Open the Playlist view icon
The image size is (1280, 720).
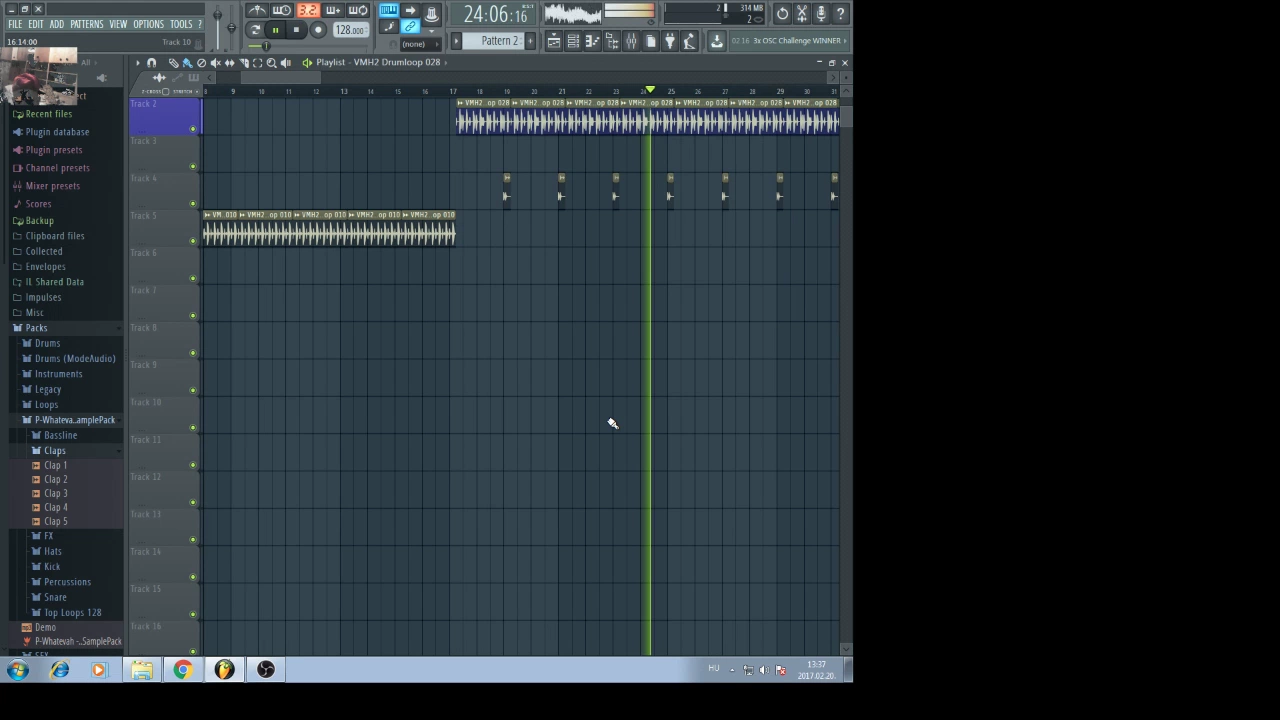pos(553,41)
